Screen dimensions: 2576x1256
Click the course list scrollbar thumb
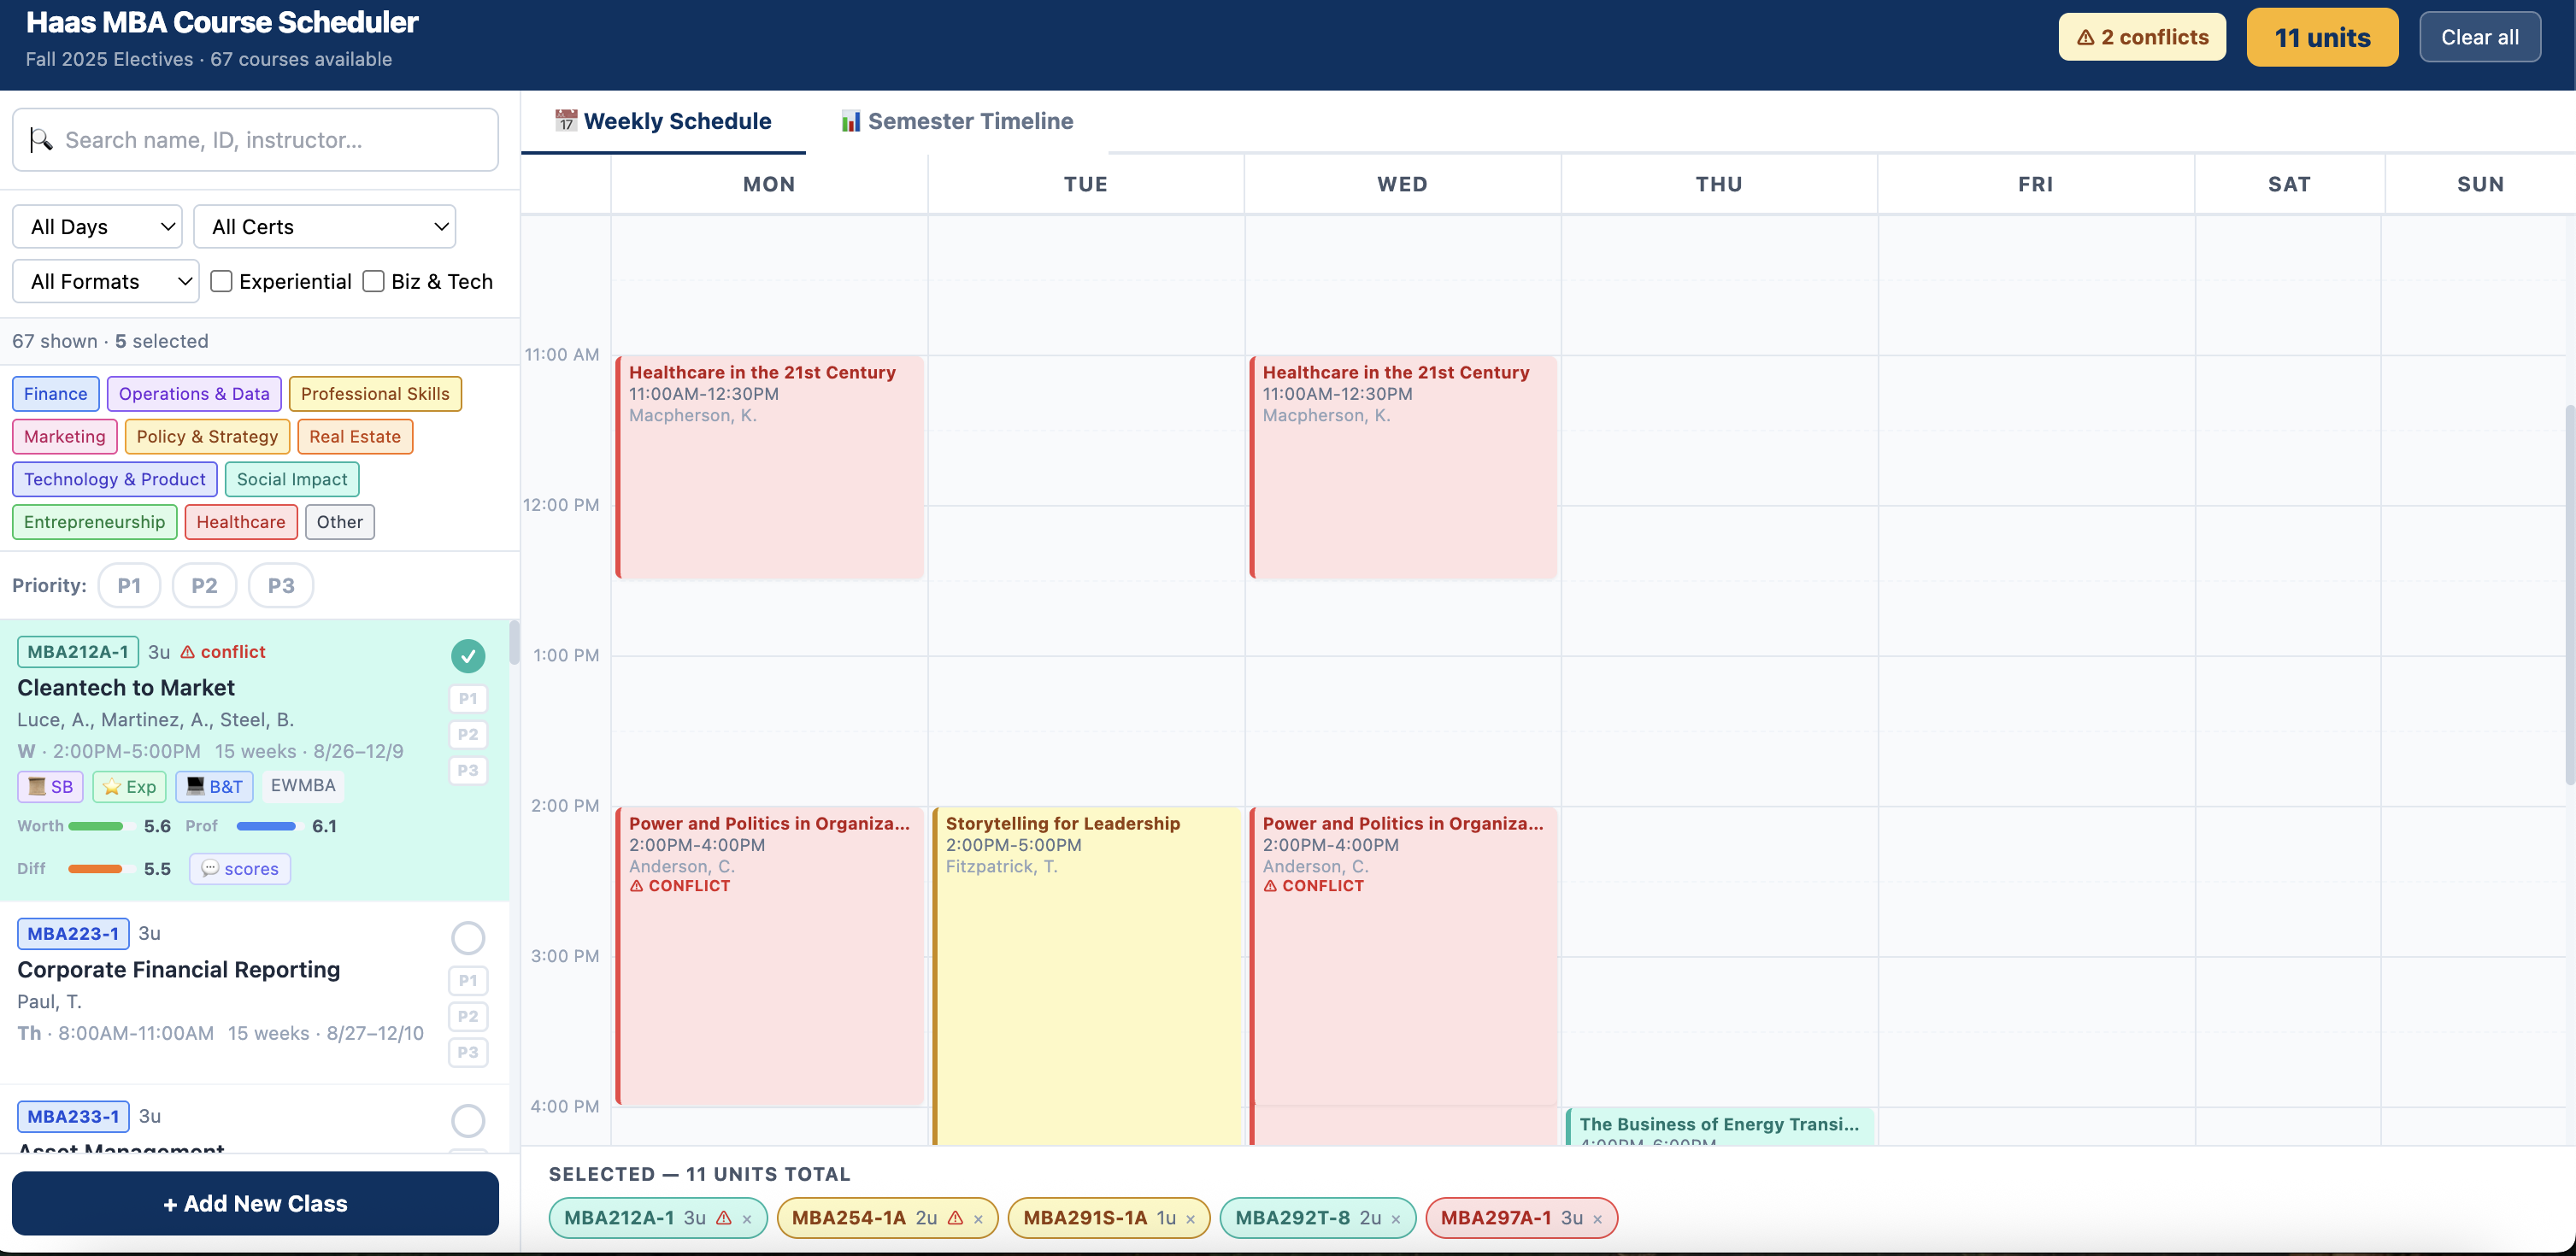pos(514,642)
